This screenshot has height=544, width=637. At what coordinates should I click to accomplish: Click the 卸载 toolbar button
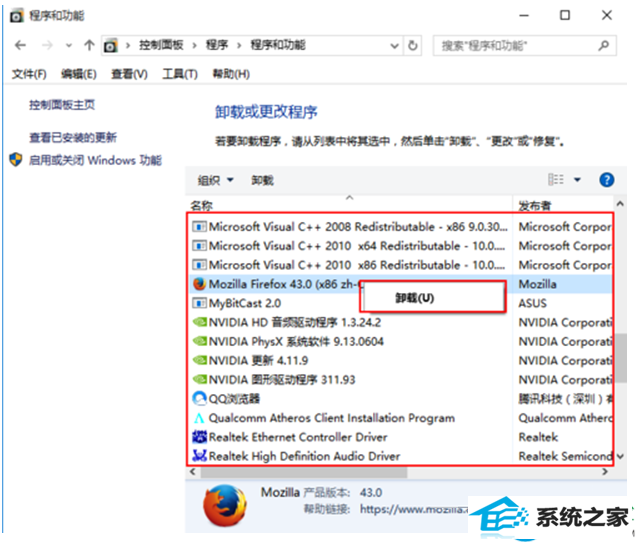pos(262,180)
